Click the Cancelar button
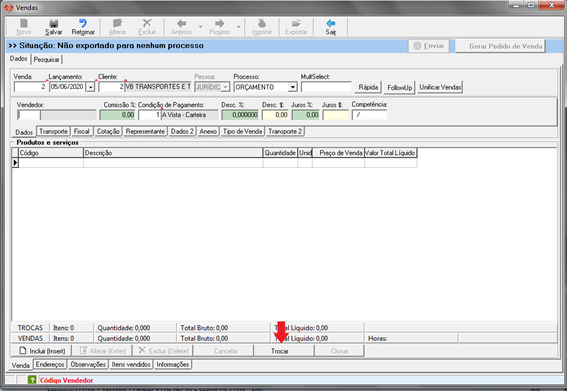Screen dimensions: 567x391 pos(224,351)
